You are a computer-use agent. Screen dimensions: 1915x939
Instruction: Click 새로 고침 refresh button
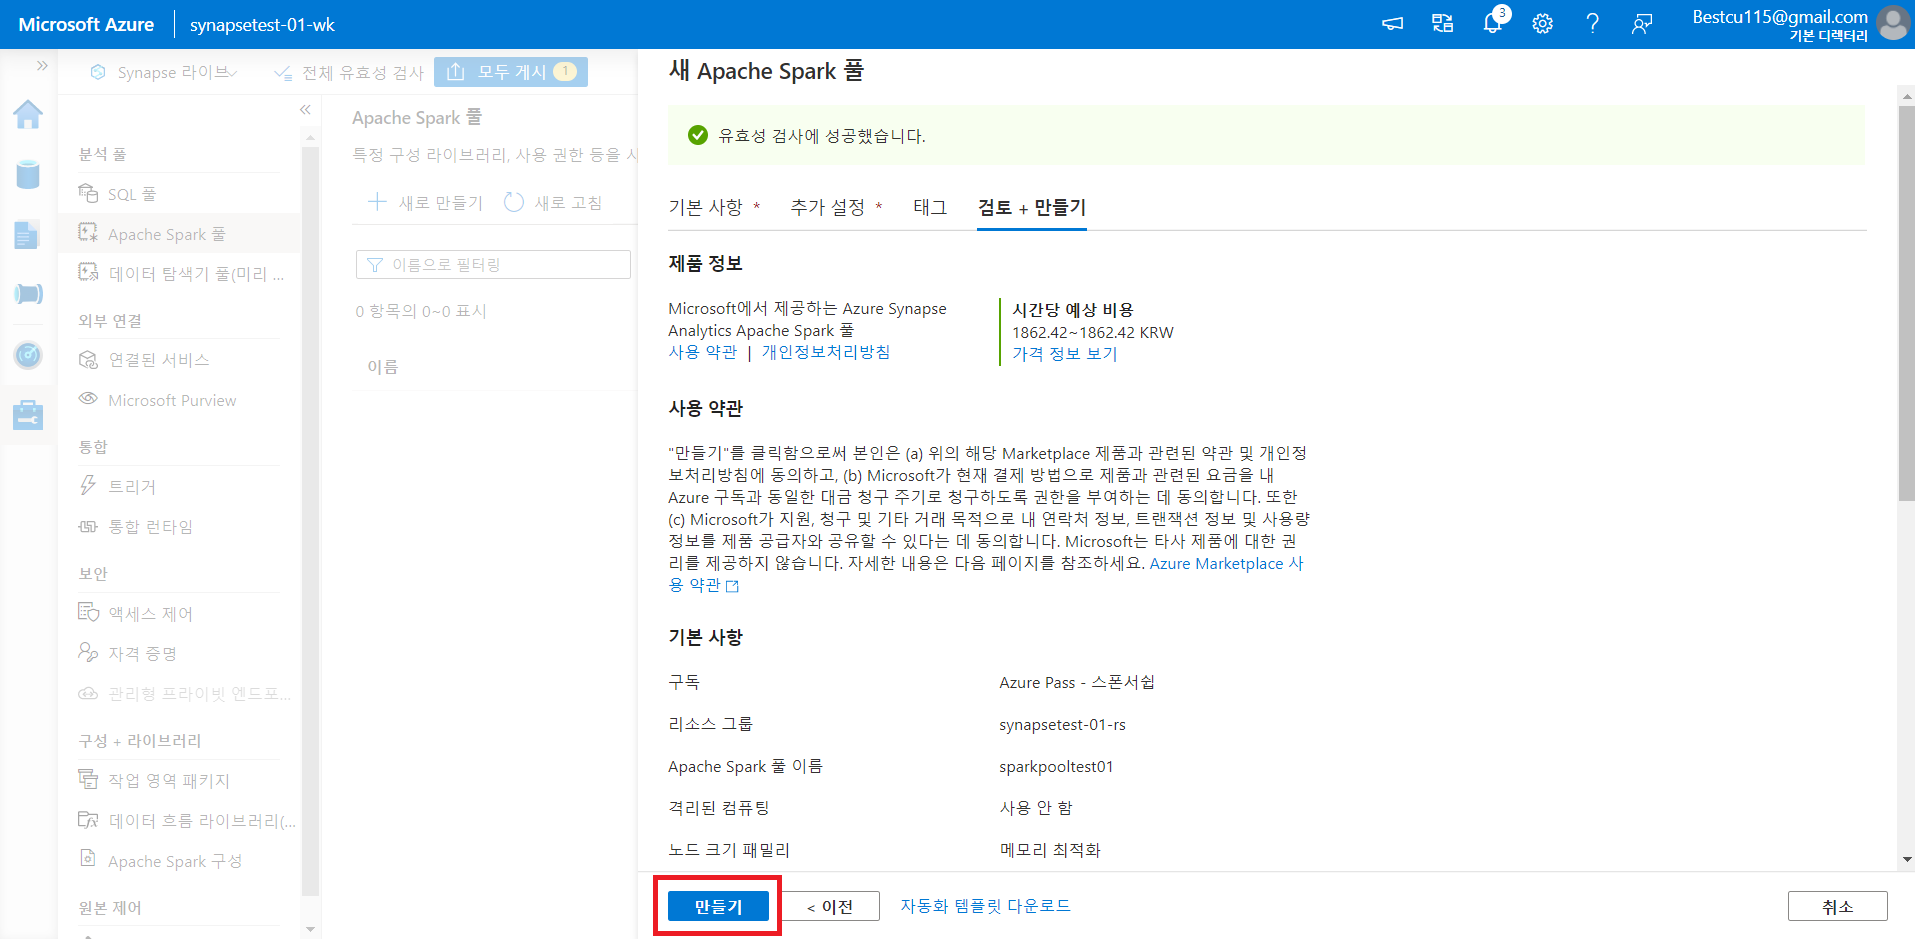(553, 203)
